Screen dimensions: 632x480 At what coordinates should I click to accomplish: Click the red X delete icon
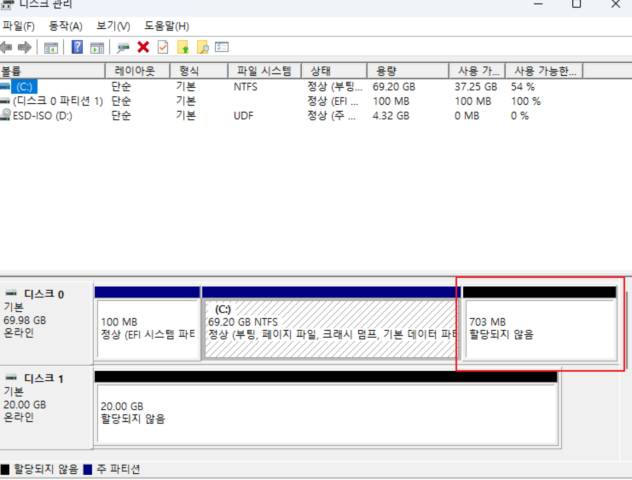(143, 47)
